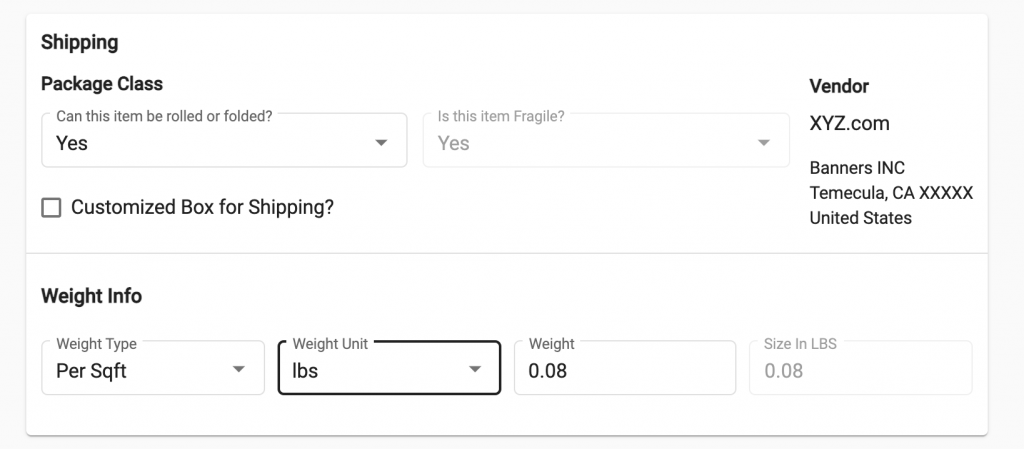
Task: Click the "Customized Box for Shipping?" label text
Action: (202, 208)
